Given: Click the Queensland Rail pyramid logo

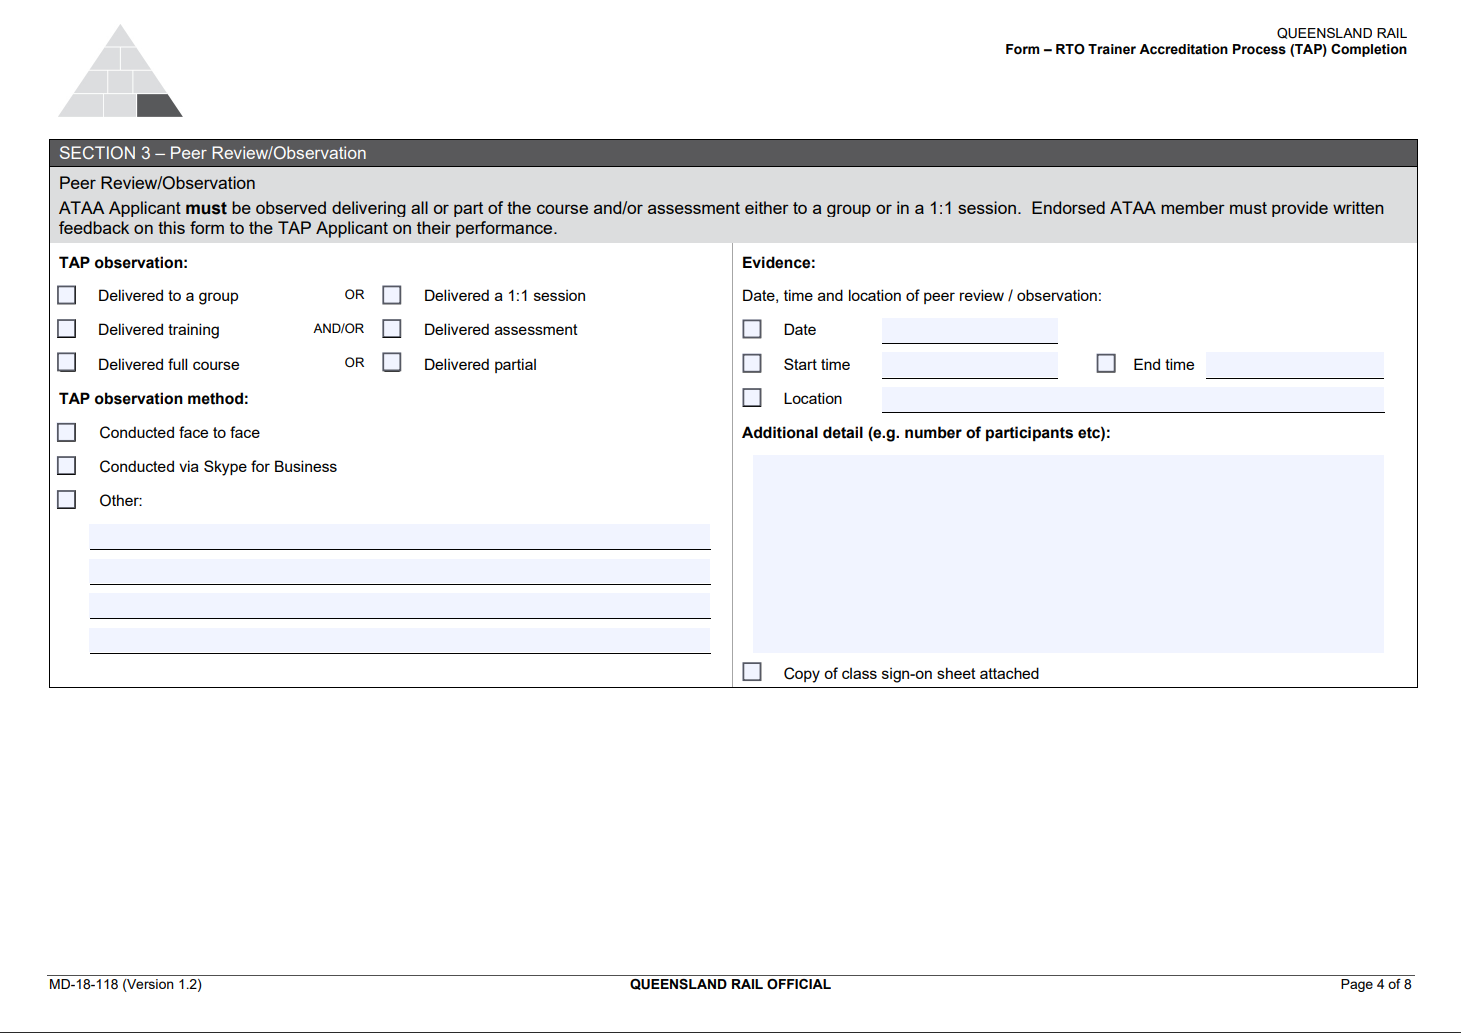Looking at the screenshot, I should tap(120, 71).
